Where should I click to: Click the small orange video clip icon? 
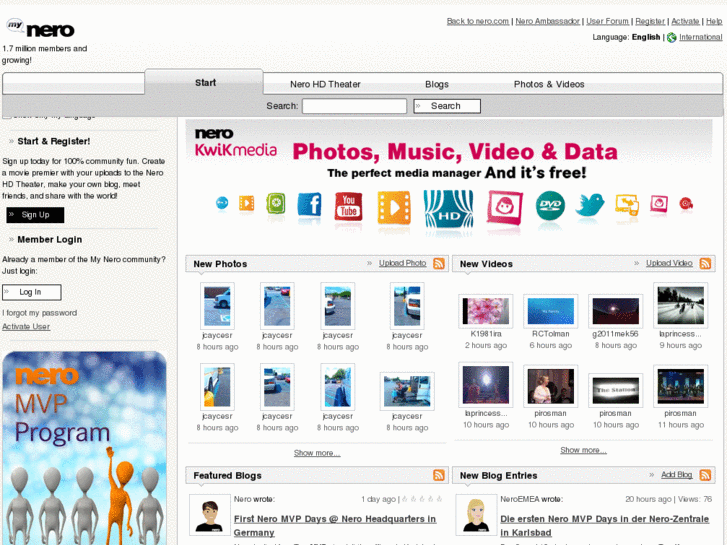(x=246, y=203)
